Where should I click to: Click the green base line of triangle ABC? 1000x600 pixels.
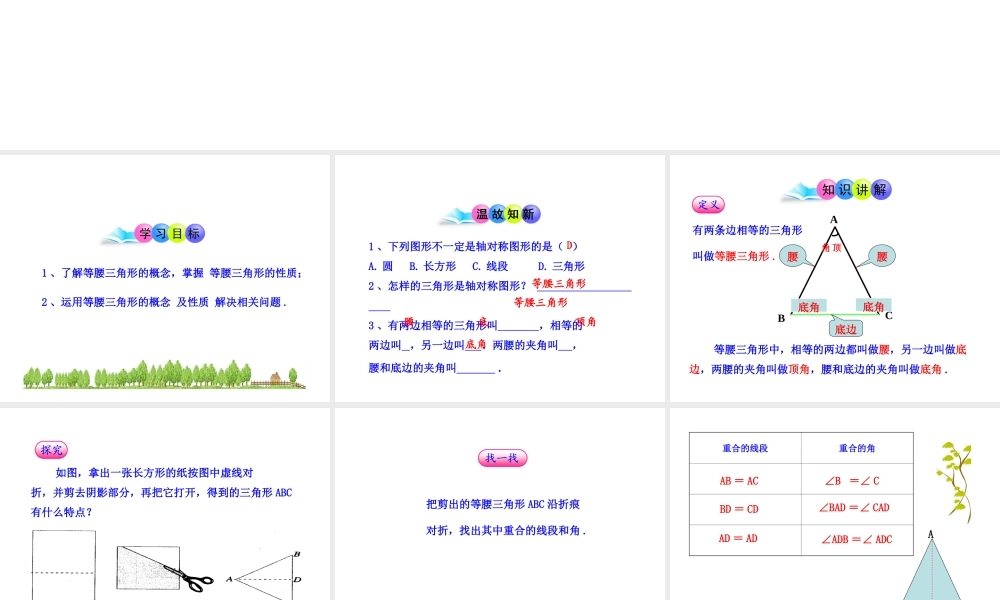point(836,314)
